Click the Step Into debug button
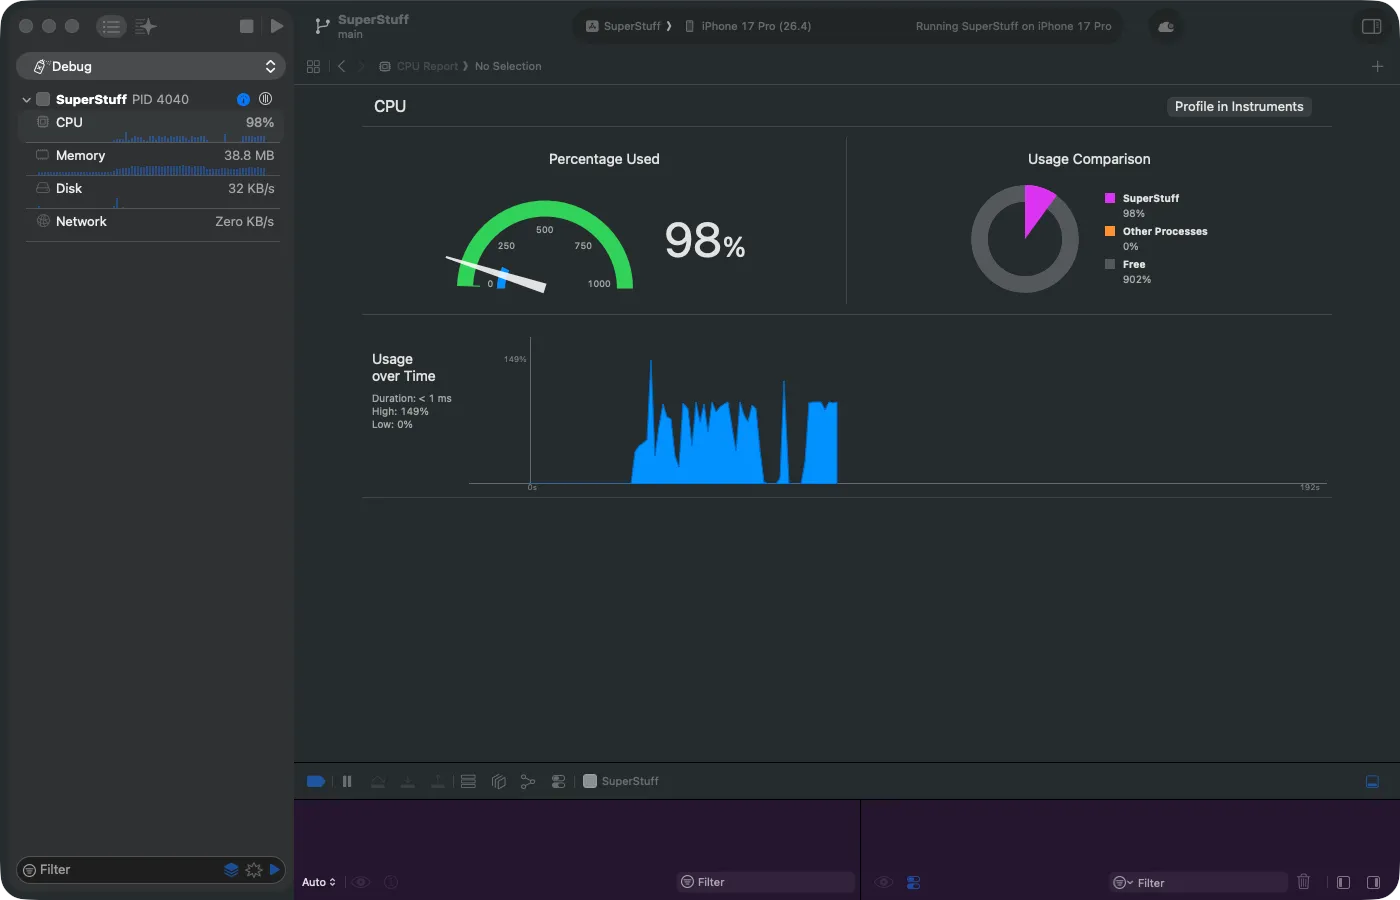This screenshot has height=900, width=1400. pos(408,782)
